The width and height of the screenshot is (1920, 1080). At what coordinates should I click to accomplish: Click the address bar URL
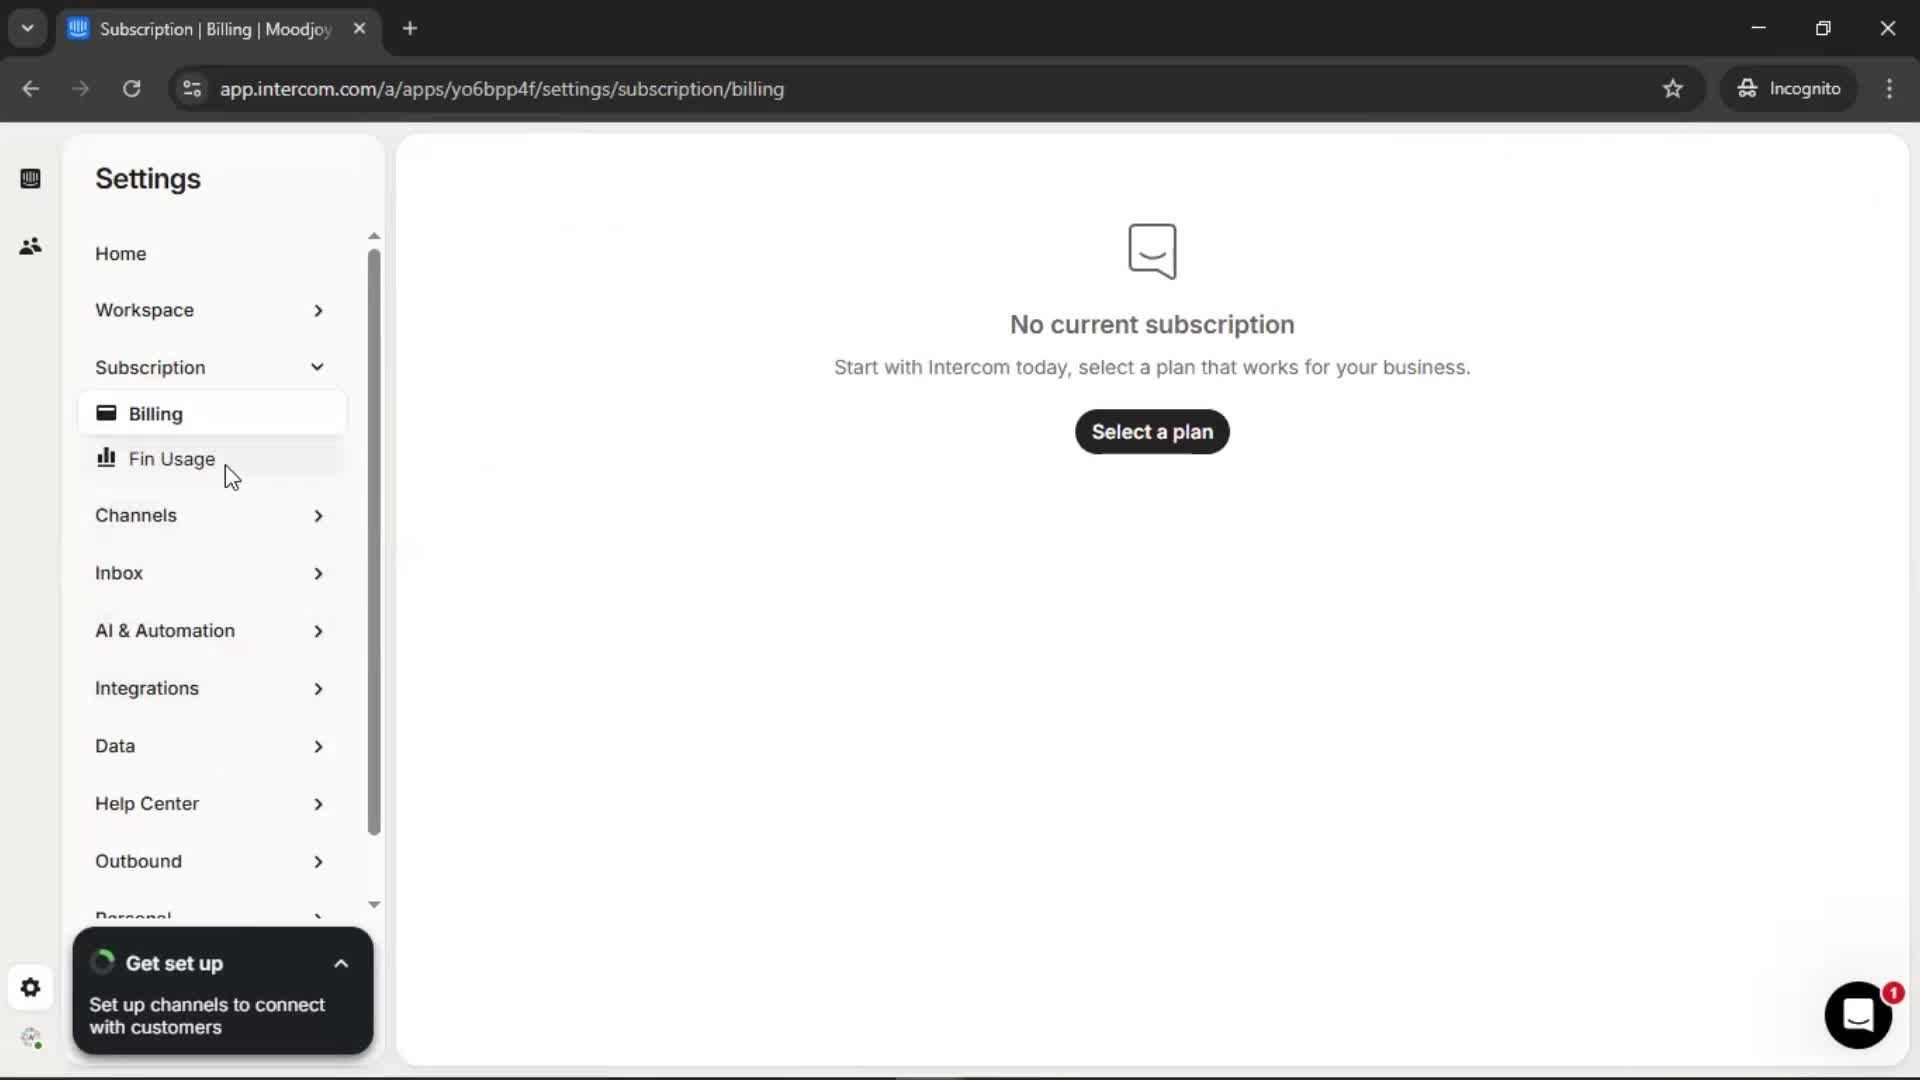[502, 89]
